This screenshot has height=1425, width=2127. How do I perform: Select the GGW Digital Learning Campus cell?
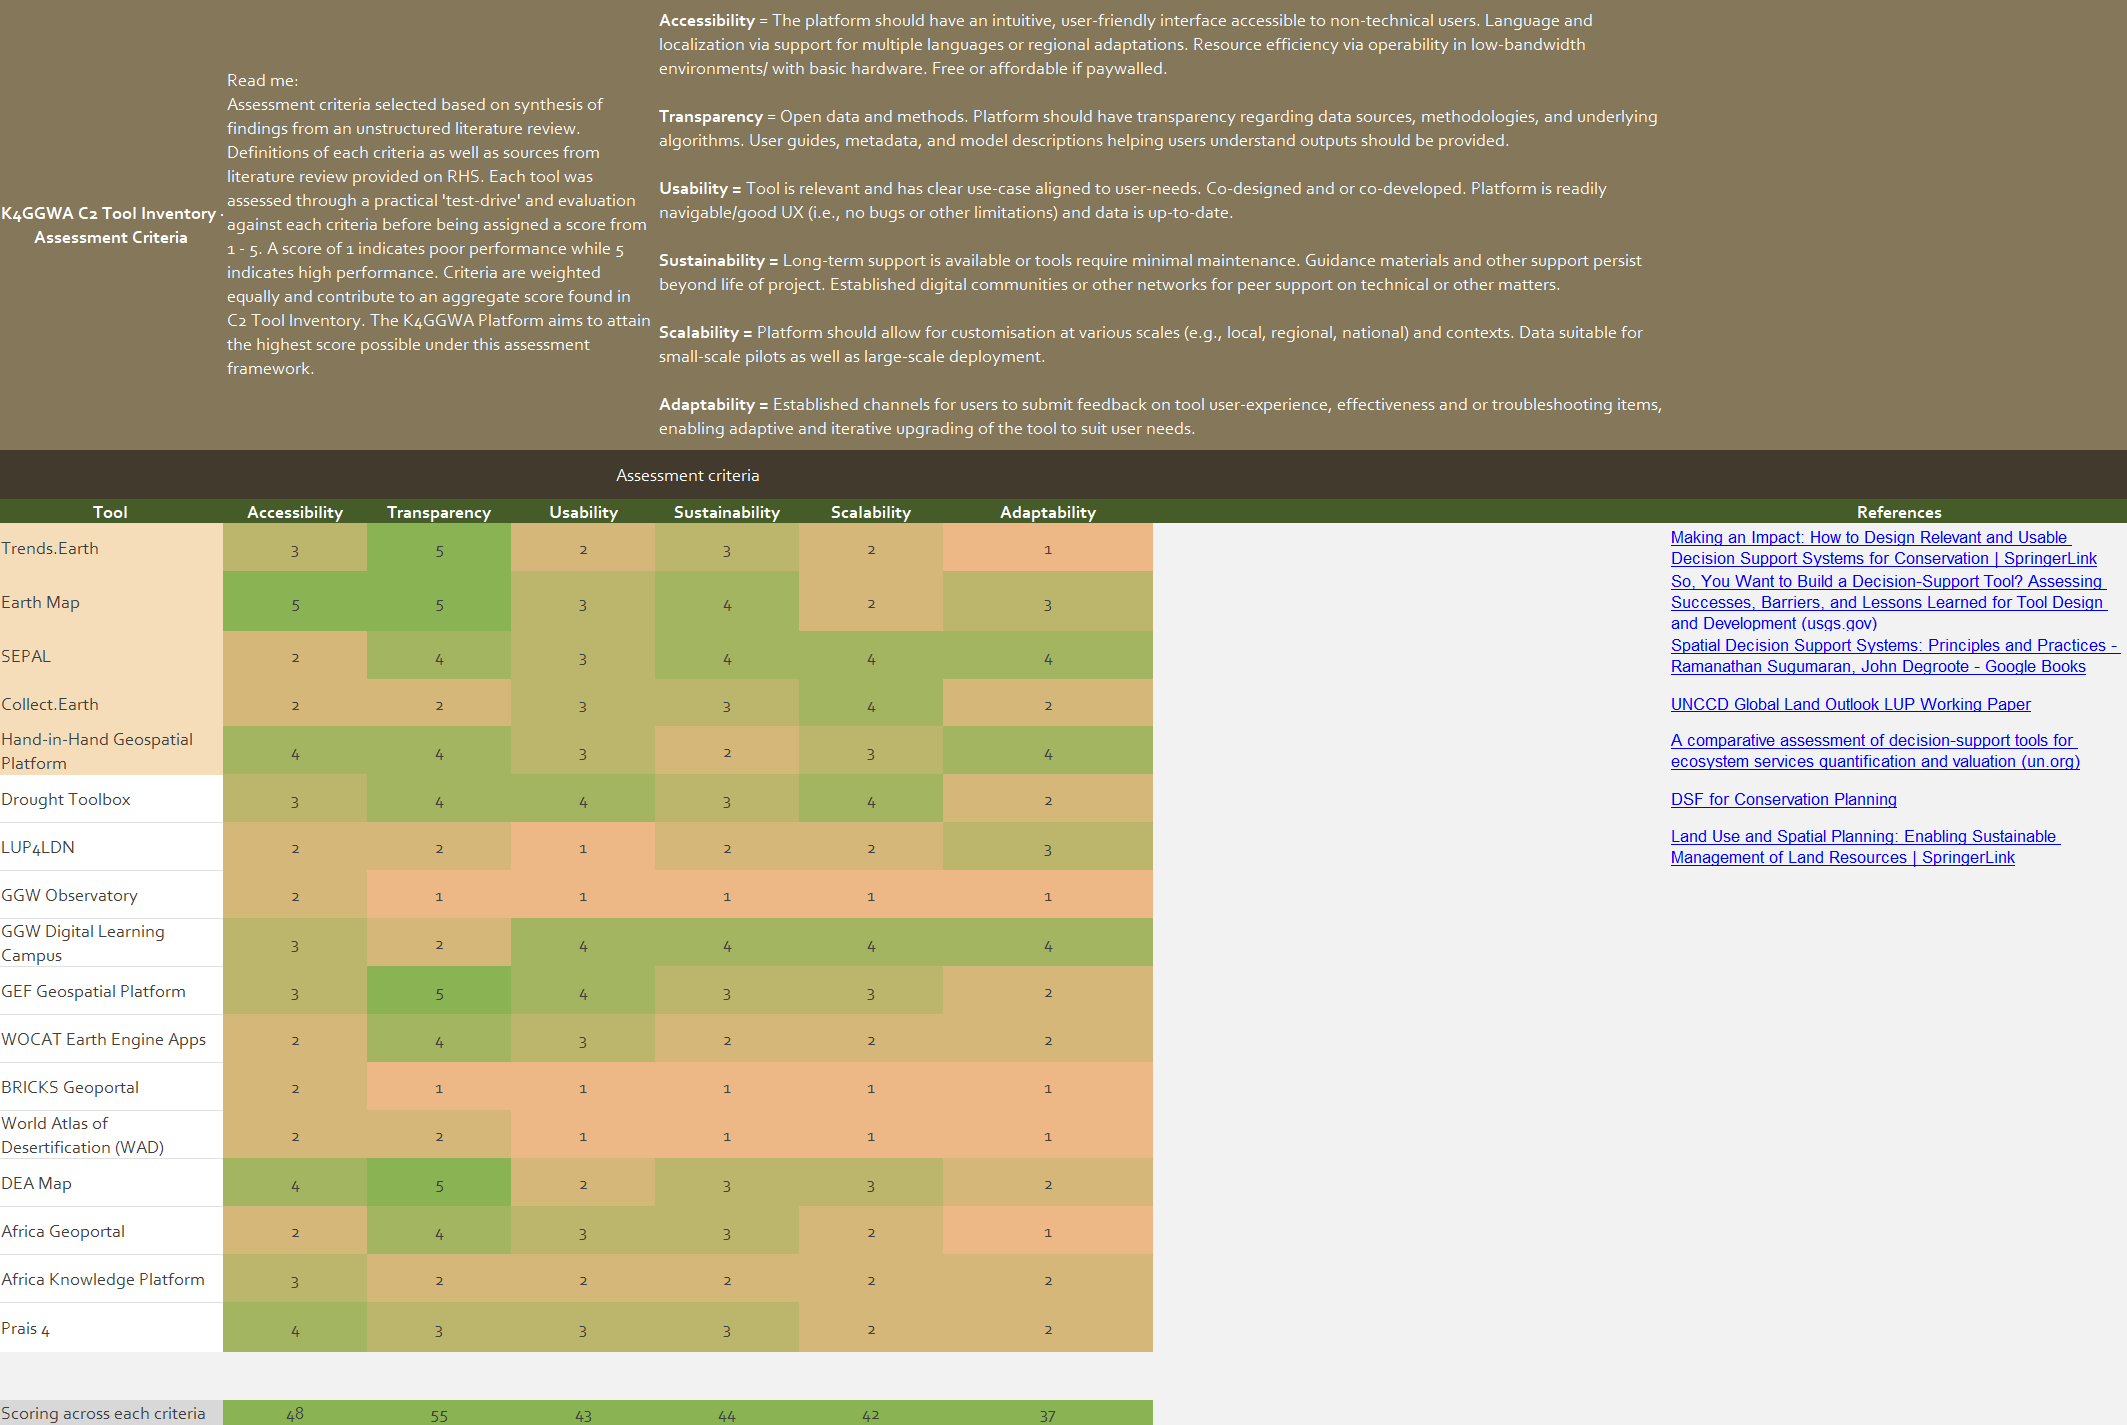pyautogui.click(x=111, y=943)
